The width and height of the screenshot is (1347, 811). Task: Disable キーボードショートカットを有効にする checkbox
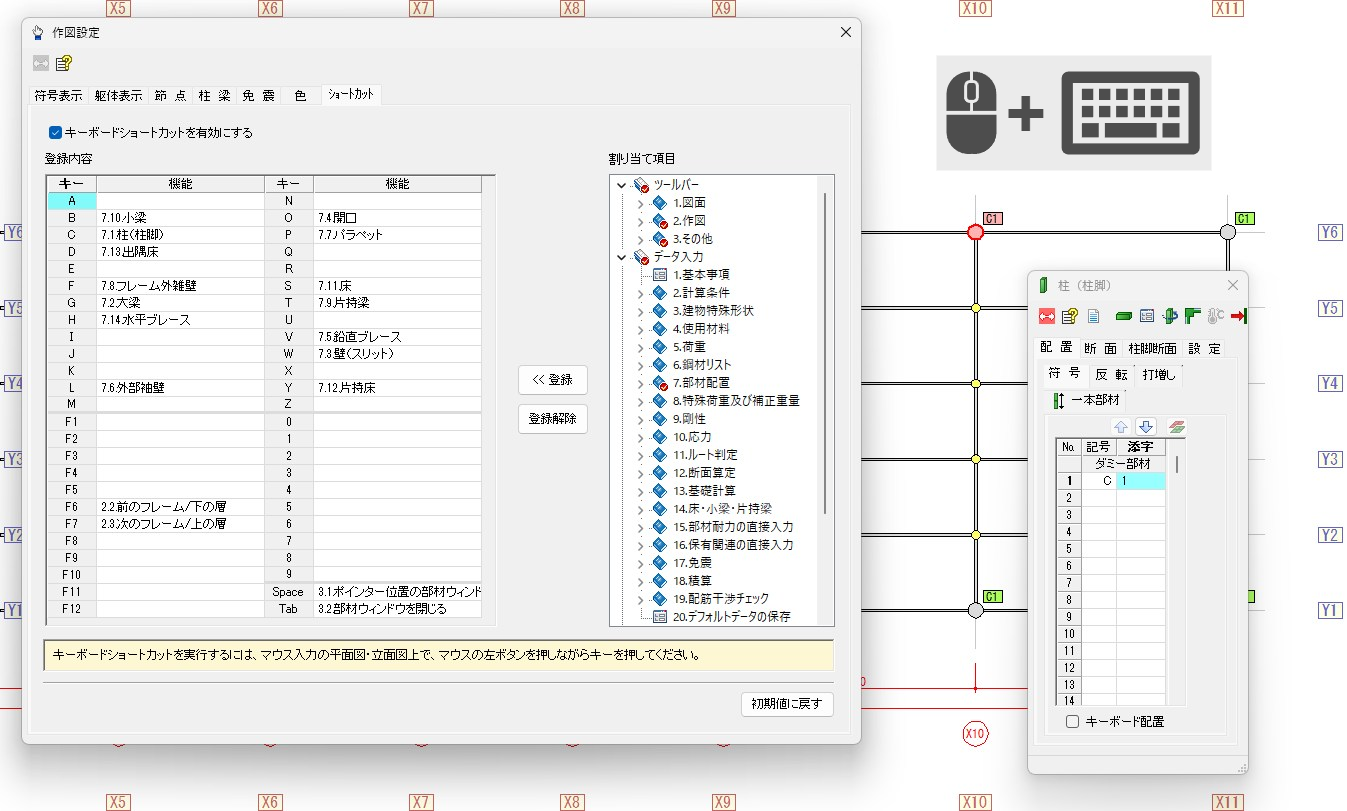(56, 132)
